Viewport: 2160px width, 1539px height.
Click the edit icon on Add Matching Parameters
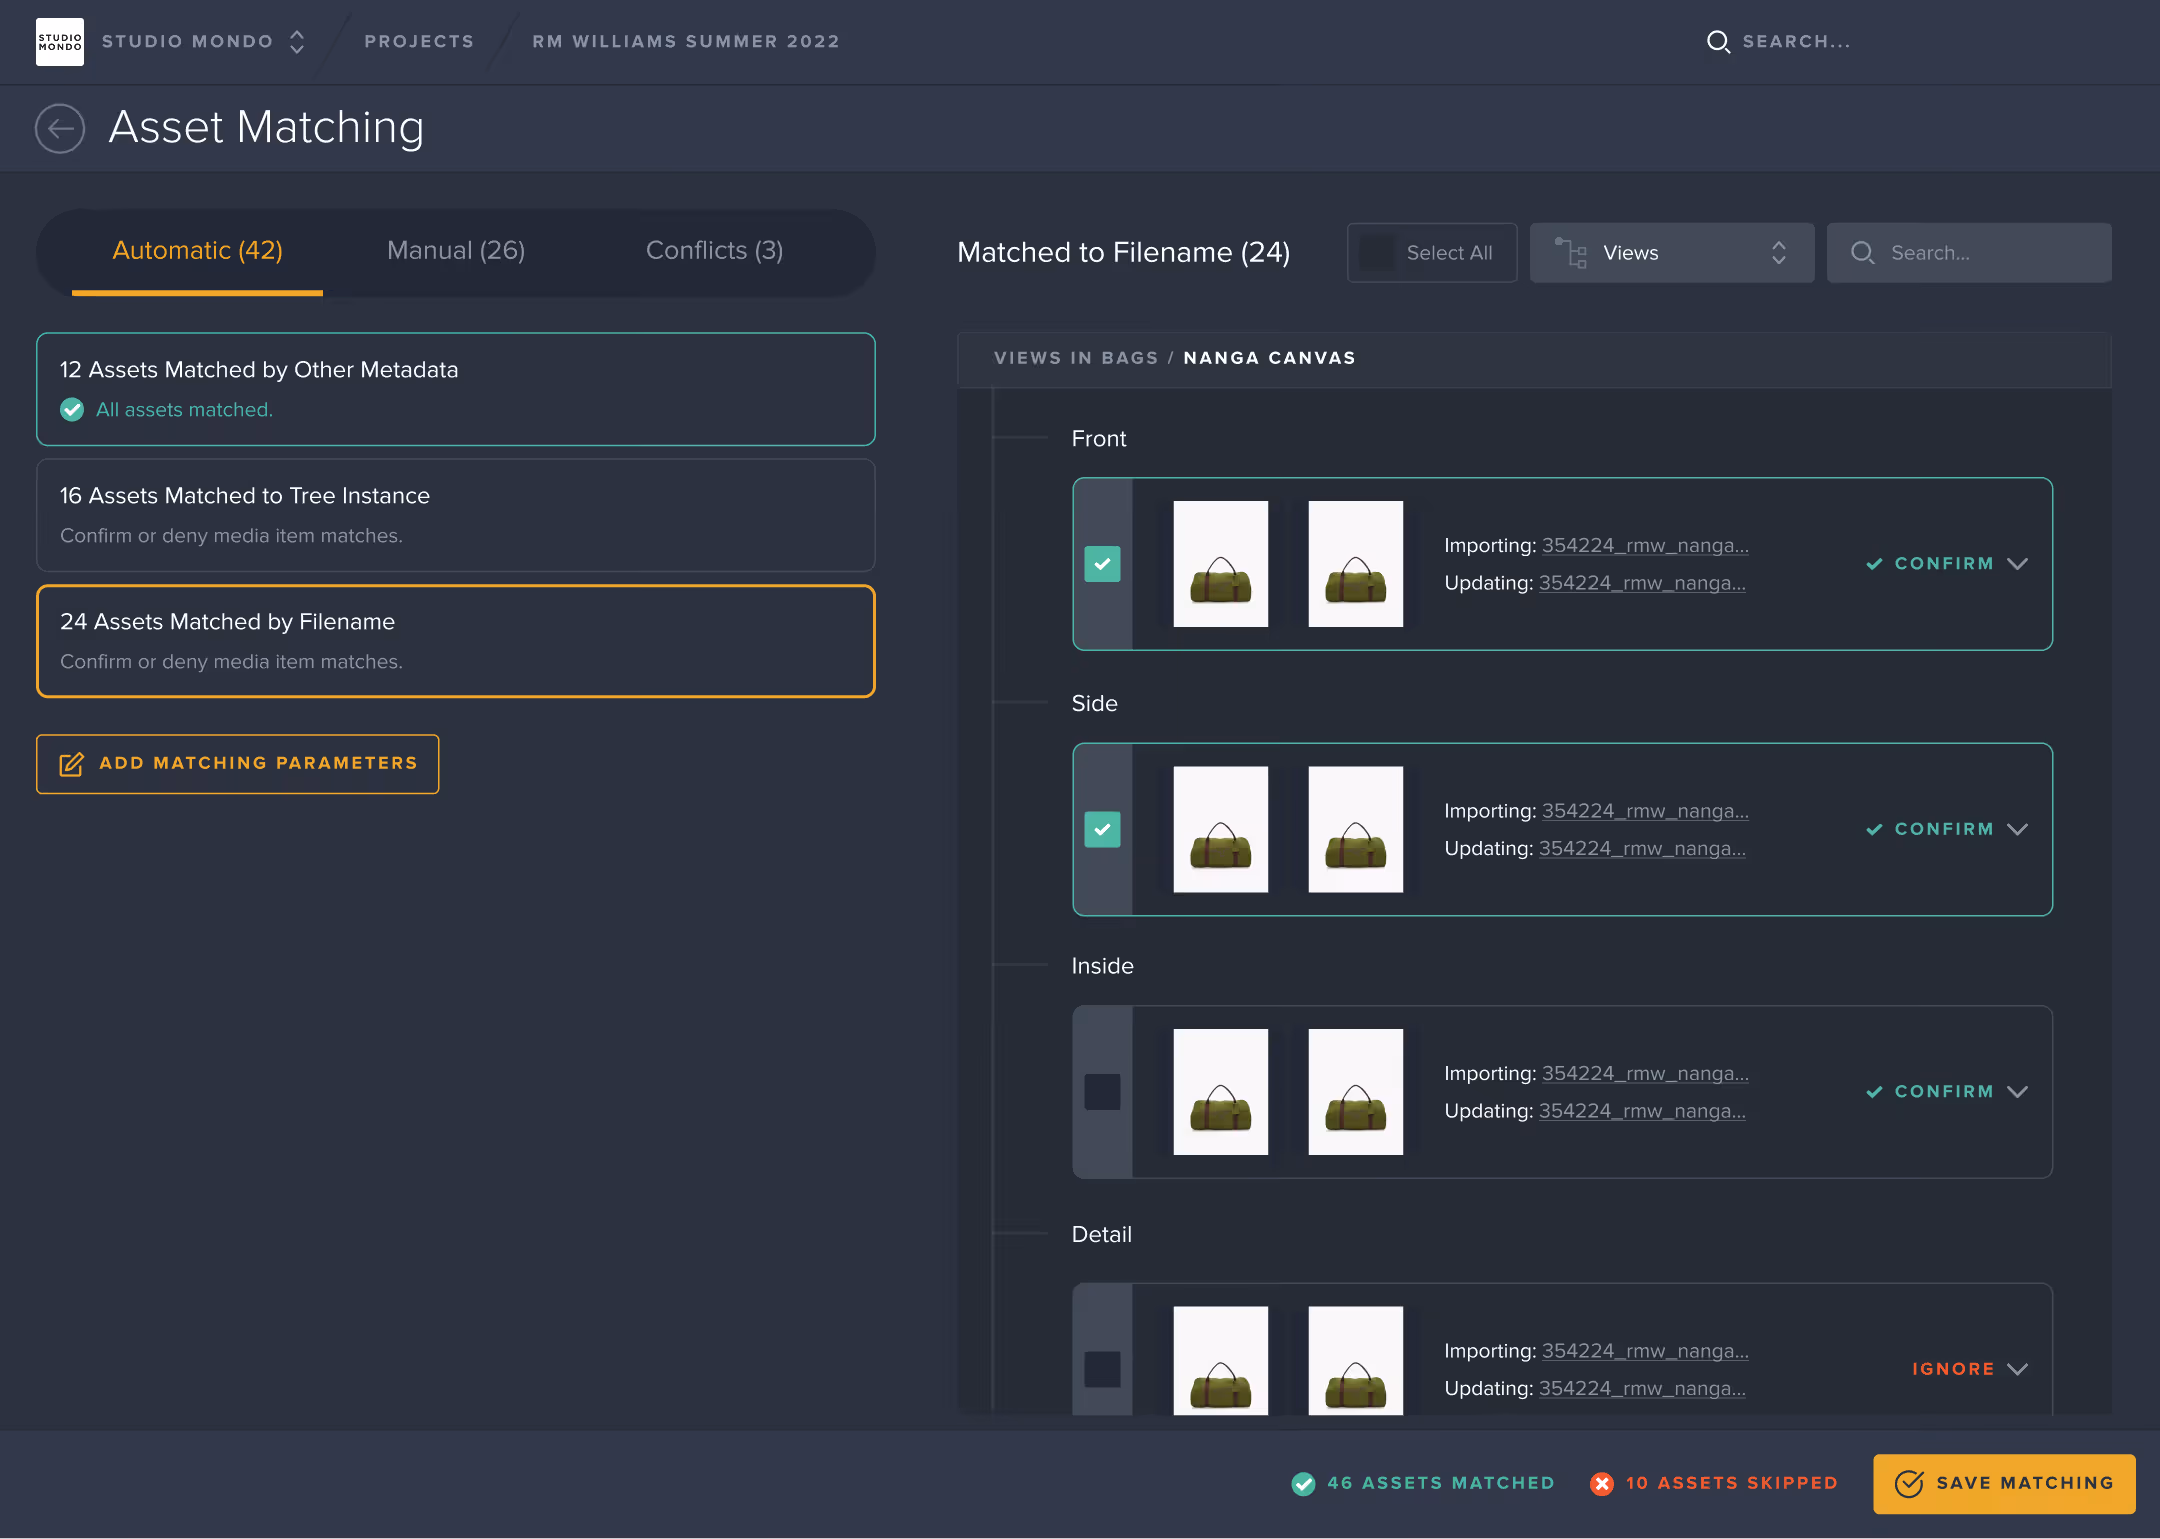click(x=71, y=765)
